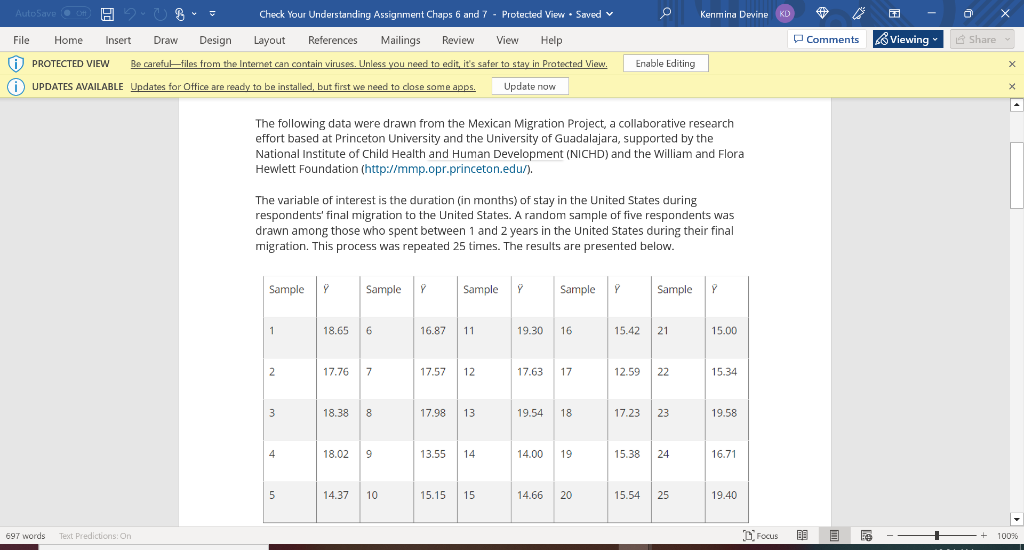Click the Protected View shield icon
This screenshot has height=550, width=1024.
(x=16, y=63)
